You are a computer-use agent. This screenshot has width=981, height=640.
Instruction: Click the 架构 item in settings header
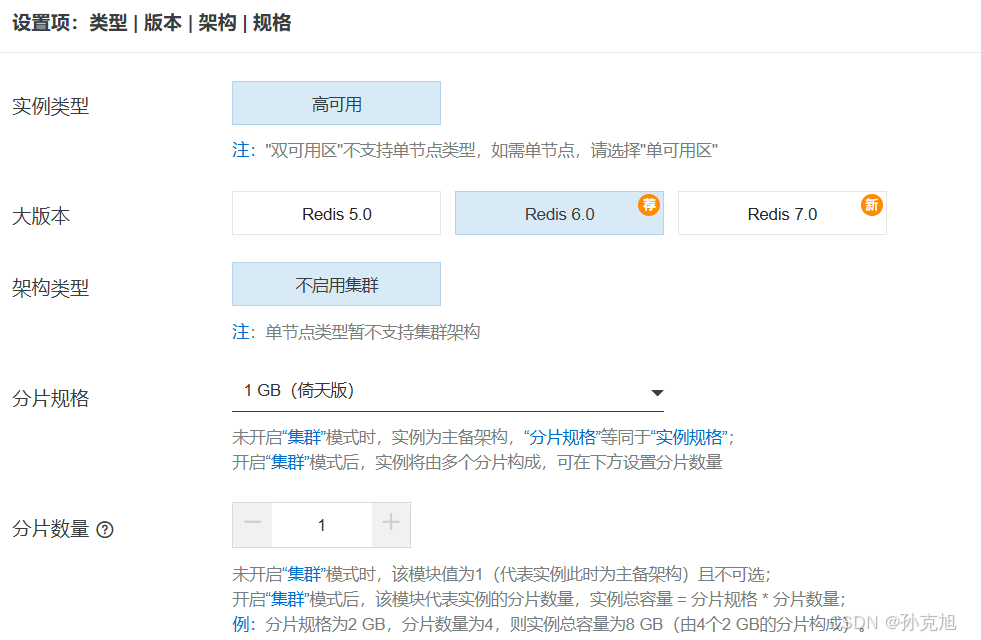pos(217,23)
